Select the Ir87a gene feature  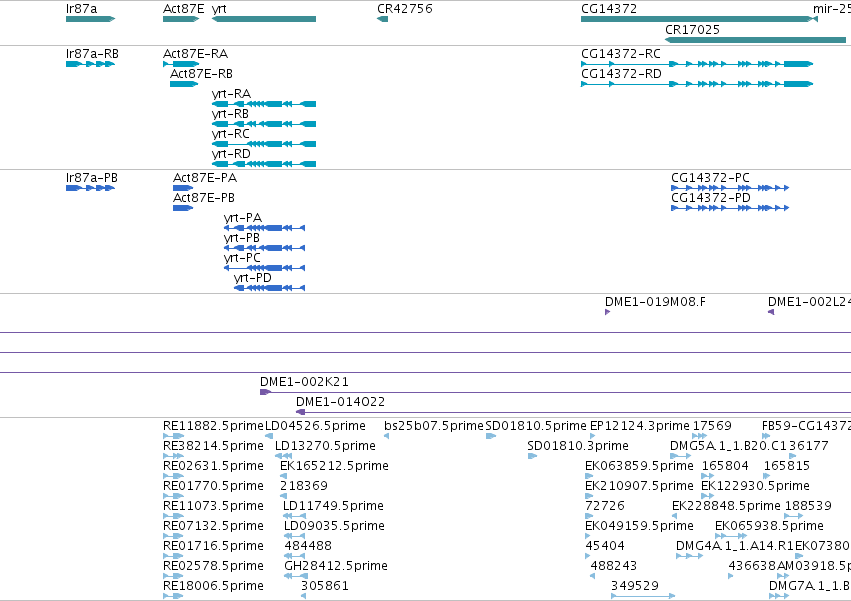(x=90, y=19)
